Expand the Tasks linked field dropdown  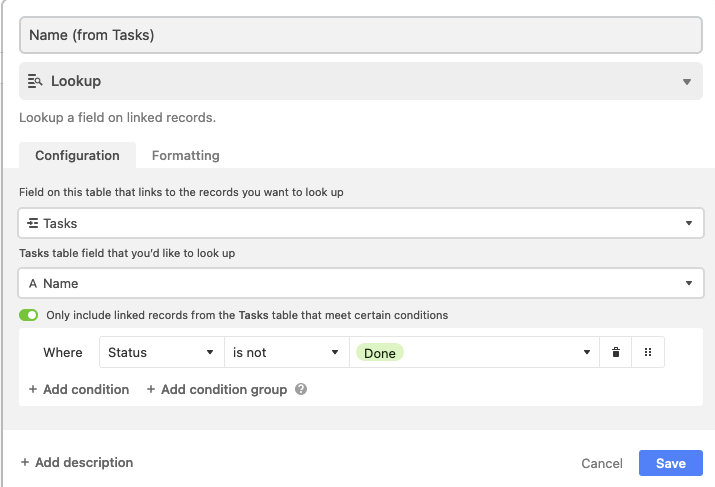tap(361, 223)
